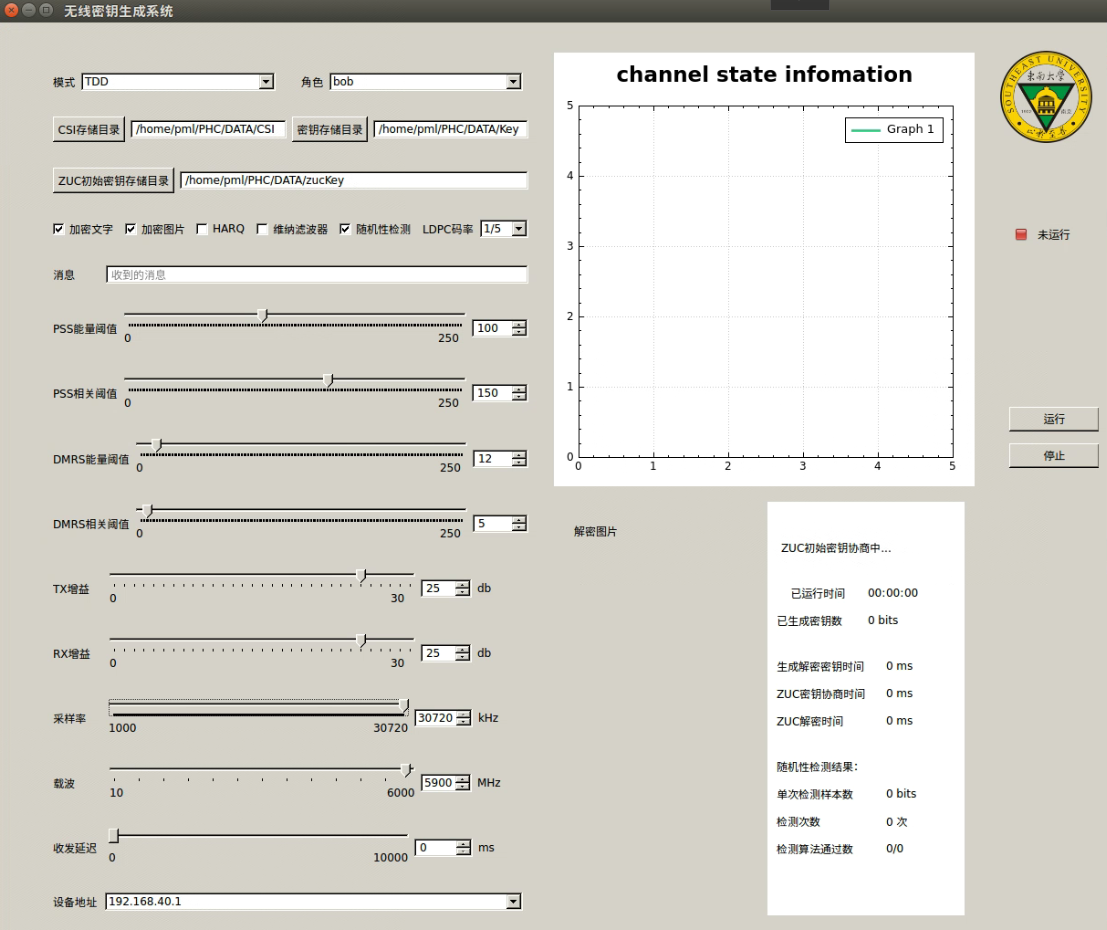
Task: Click the 收发延迟 slider handle
Action: (x=114, y=835)
